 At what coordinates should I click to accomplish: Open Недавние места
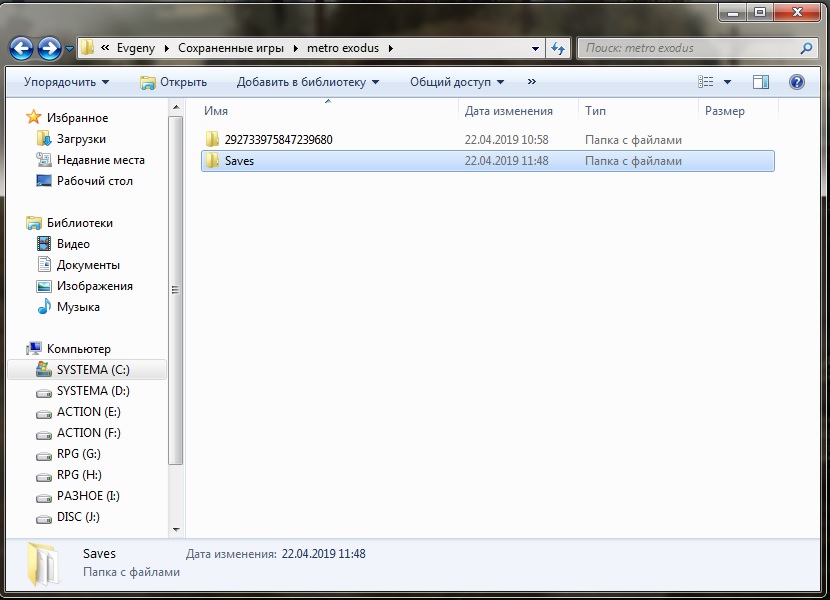(x=101, y=160)
